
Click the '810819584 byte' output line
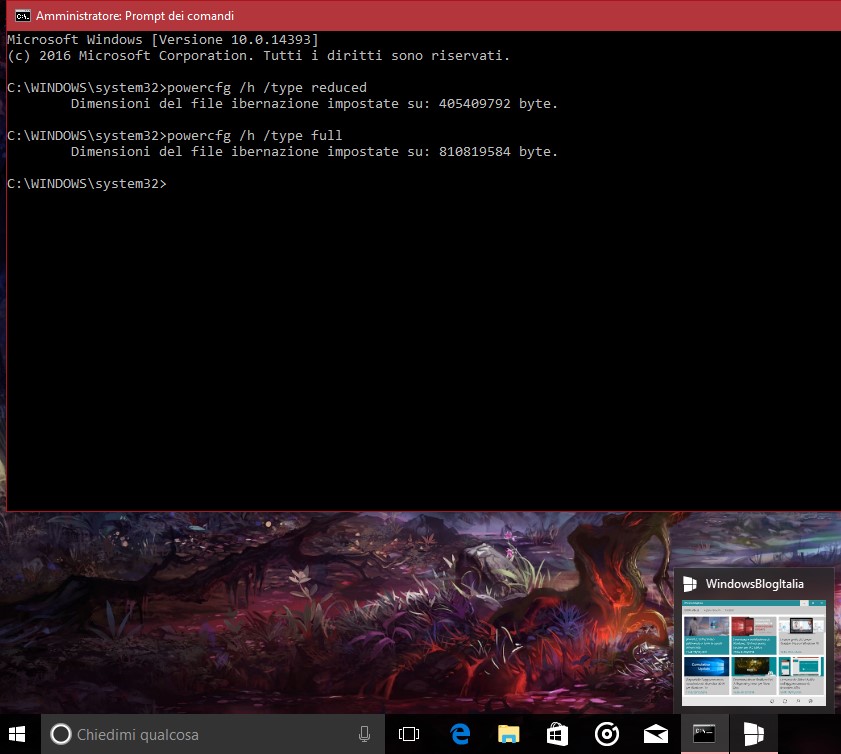tap(314, 152)
